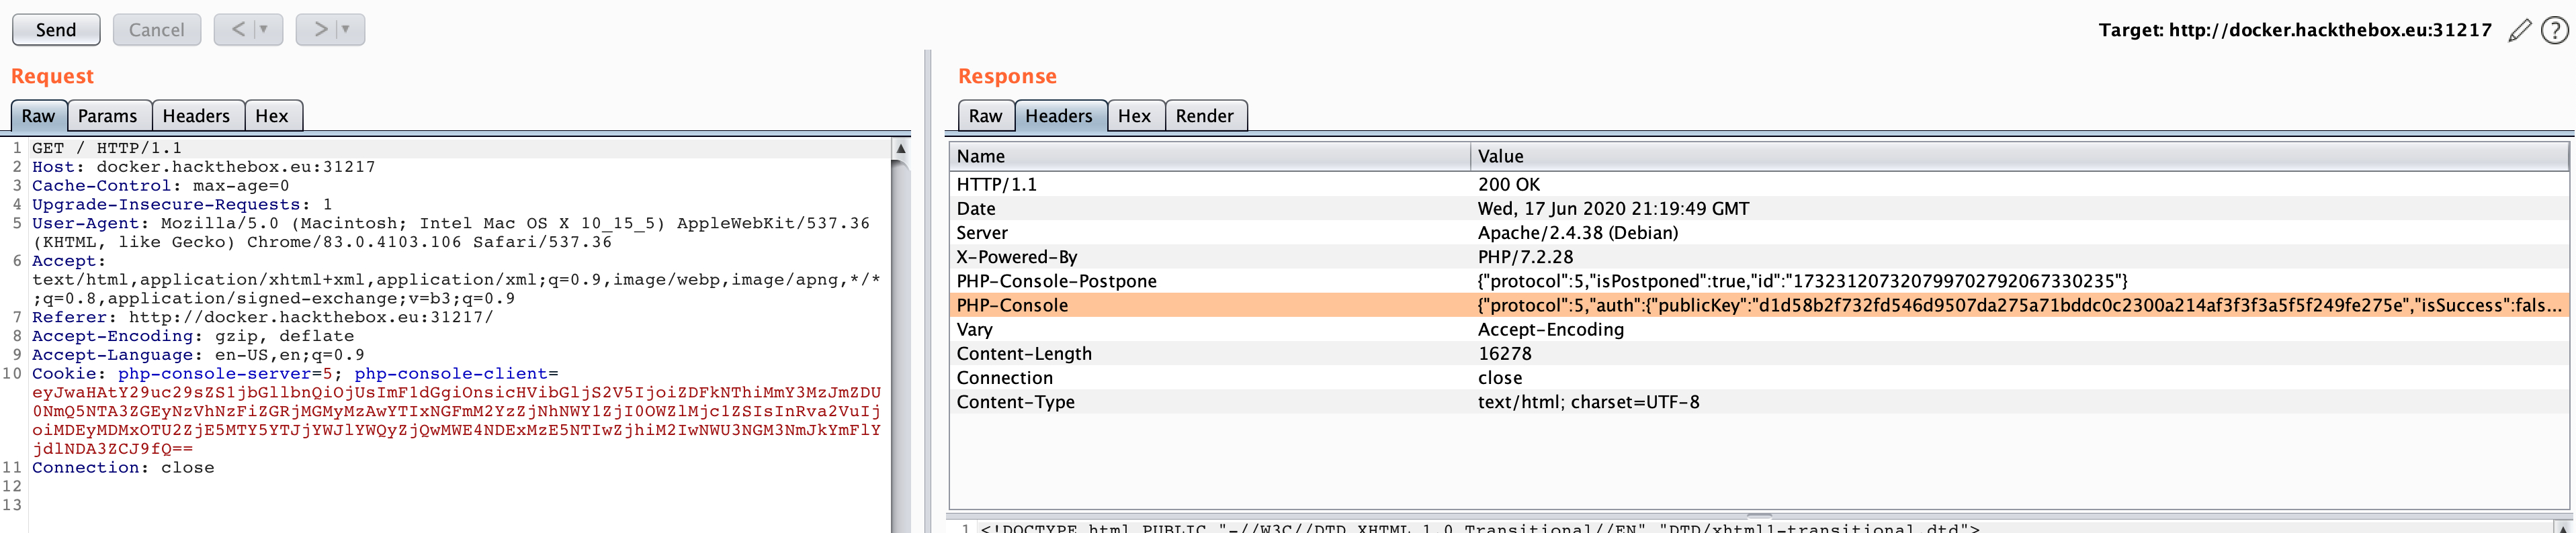The width and height of the screenshot is (2576, 533).
Task: Click the request scrollbar up arrow
Action: [x=901, y=149]
